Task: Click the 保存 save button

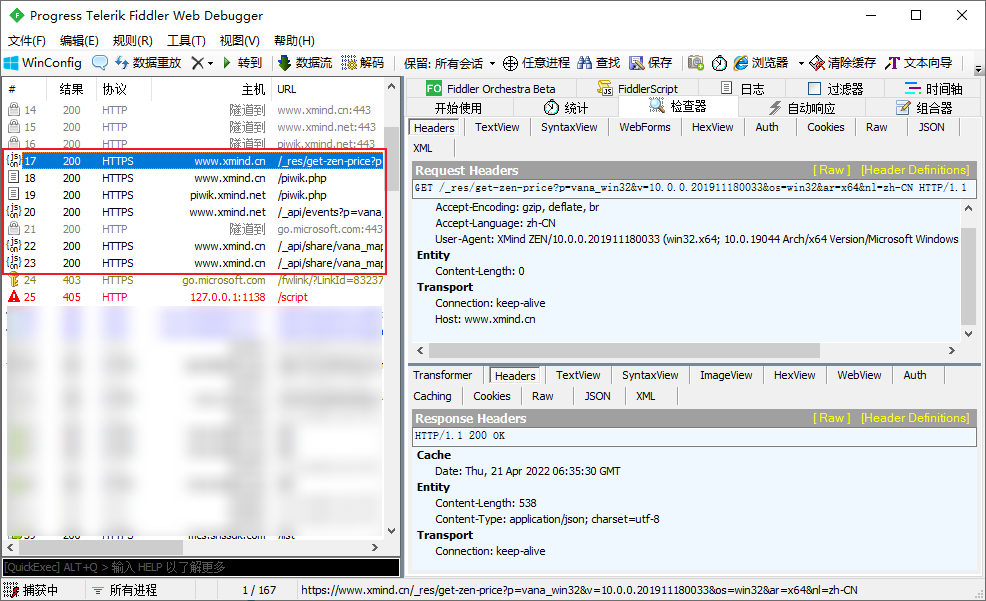Action: click(651, 62)
